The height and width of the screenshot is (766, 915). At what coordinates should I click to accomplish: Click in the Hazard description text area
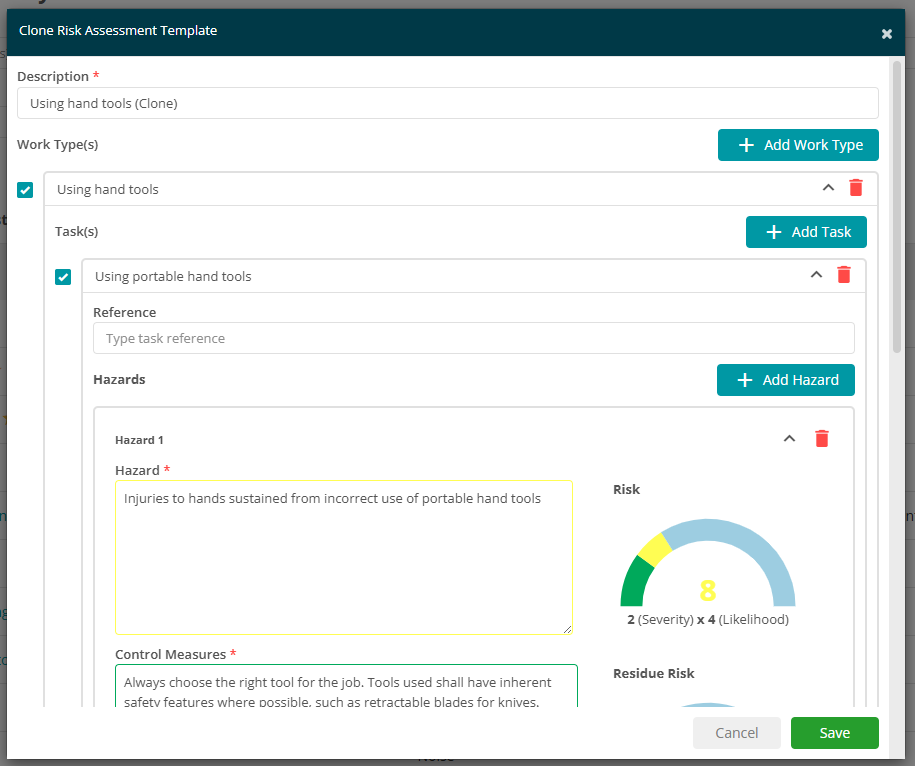pos(344,557)
